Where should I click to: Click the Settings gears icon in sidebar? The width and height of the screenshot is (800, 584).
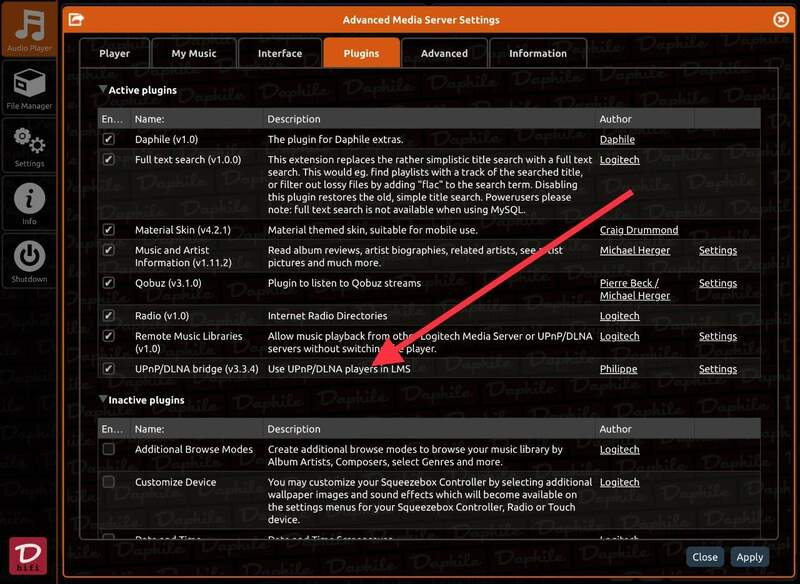29,145
